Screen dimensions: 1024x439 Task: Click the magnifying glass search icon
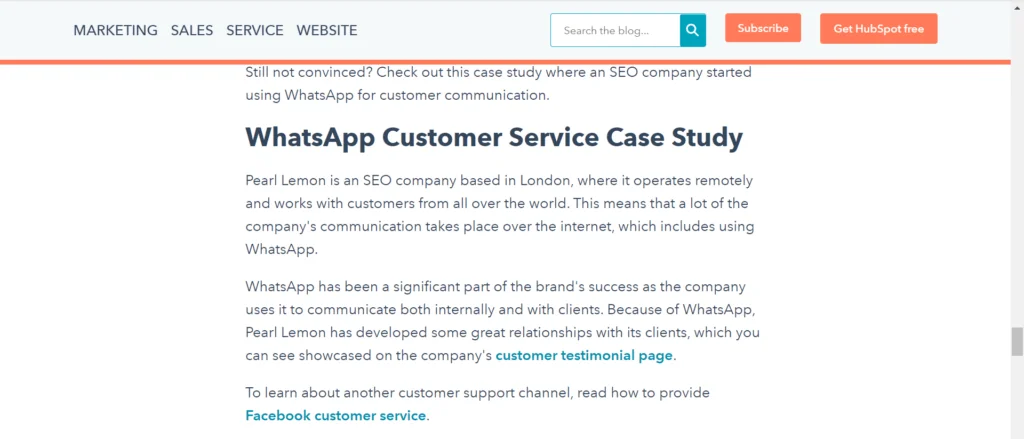692,30
